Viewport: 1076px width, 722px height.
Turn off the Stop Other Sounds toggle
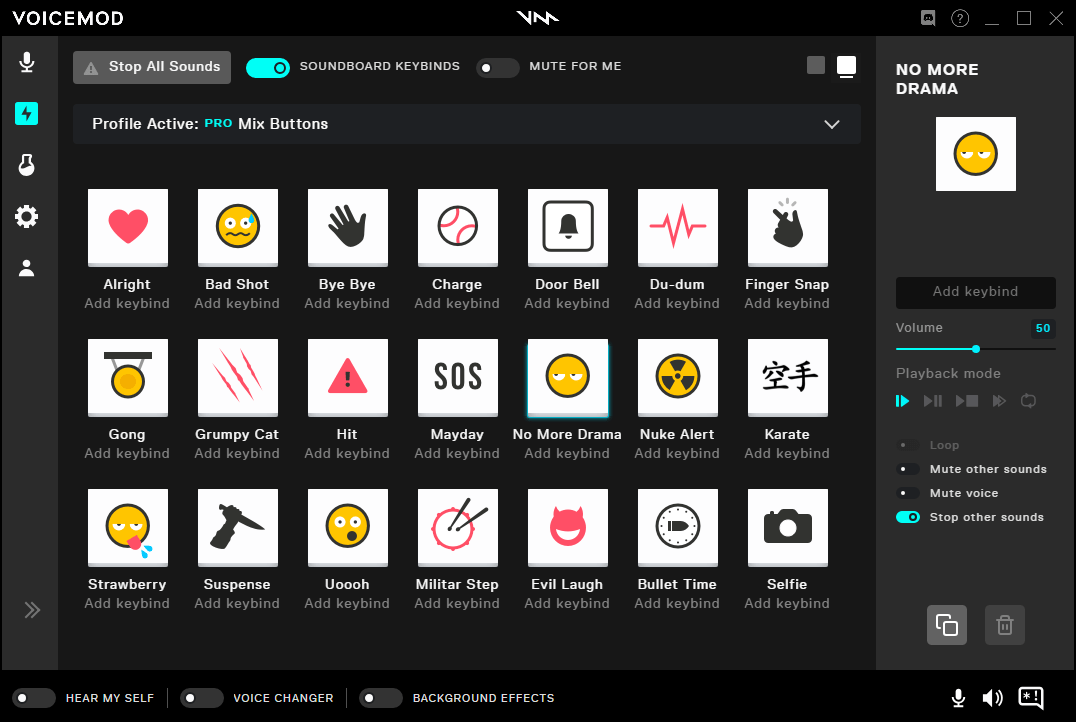click(908, 517)
